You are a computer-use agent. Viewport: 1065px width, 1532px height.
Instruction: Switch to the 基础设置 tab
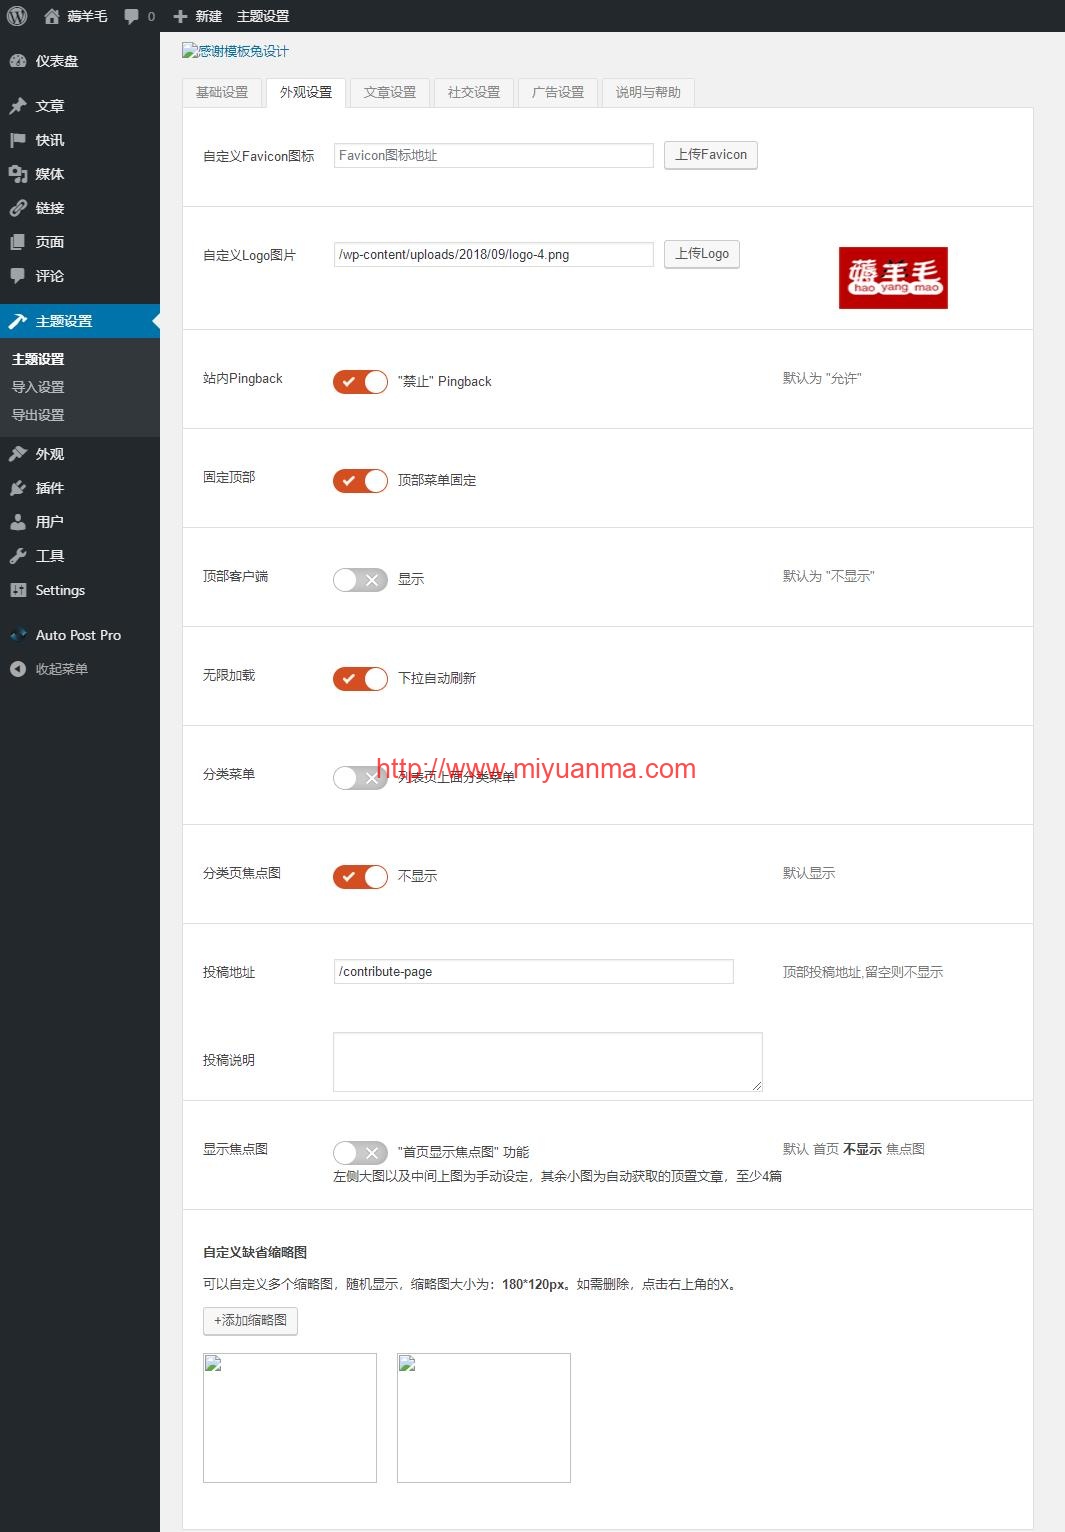222,92
